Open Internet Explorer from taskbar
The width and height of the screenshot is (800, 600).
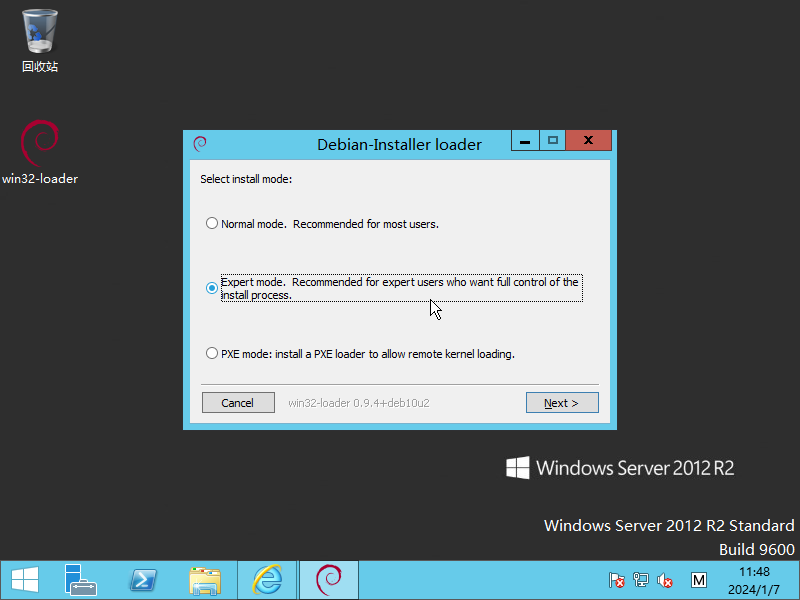tap(267, 580)
